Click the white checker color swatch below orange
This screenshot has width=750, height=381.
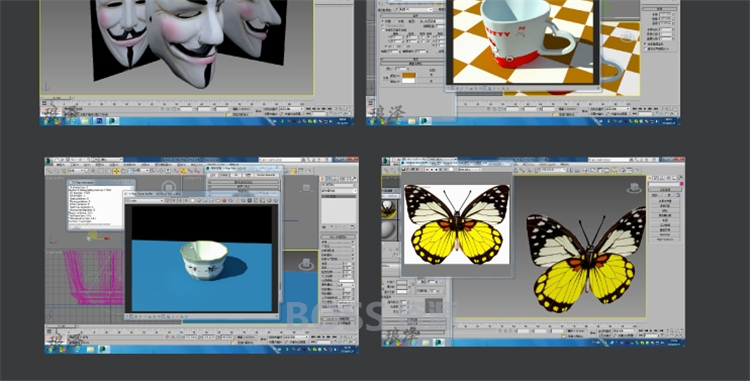pyautogui.click(x=408, y=81)
